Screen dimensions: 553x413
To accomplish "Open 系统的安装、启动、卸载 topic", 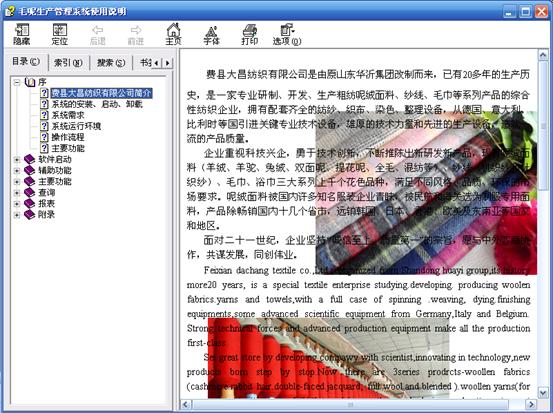I will tap(97, 104).
